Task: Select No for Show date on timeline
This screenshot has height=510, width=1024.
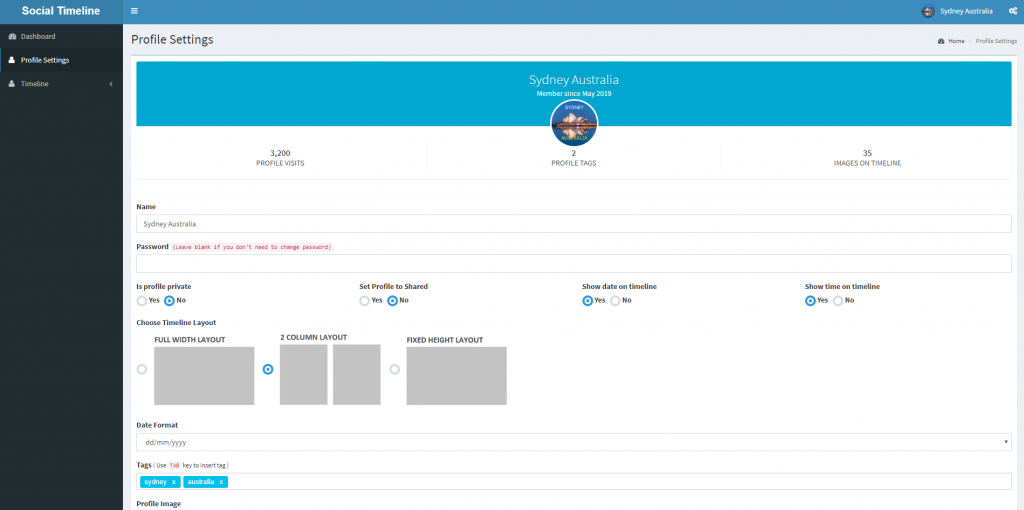Action: tap(615, 301)
